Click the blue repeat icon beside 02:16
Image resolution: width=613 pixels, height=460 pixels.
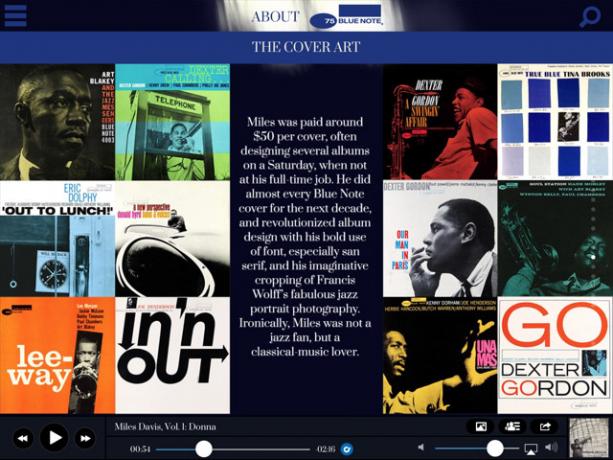click(346, 449)
